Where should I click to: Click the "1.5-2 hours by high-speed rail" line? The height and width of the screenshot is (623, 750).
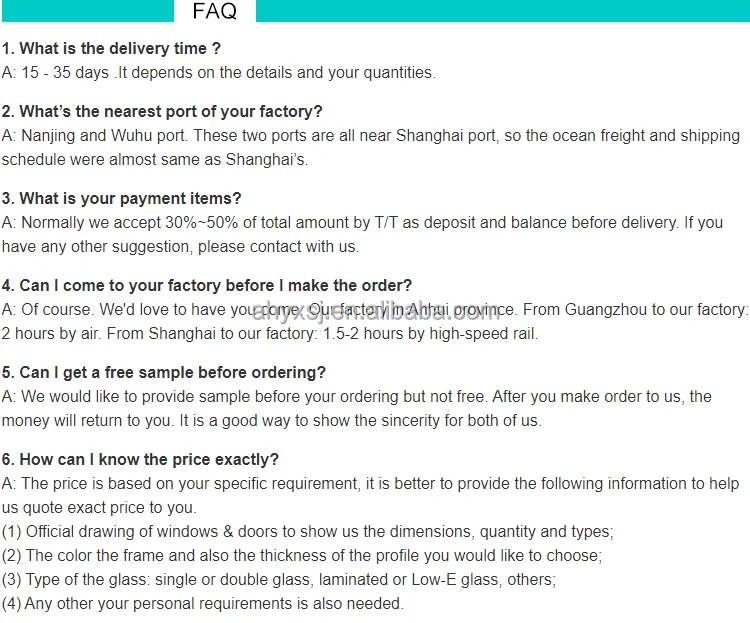pos(269,333)
